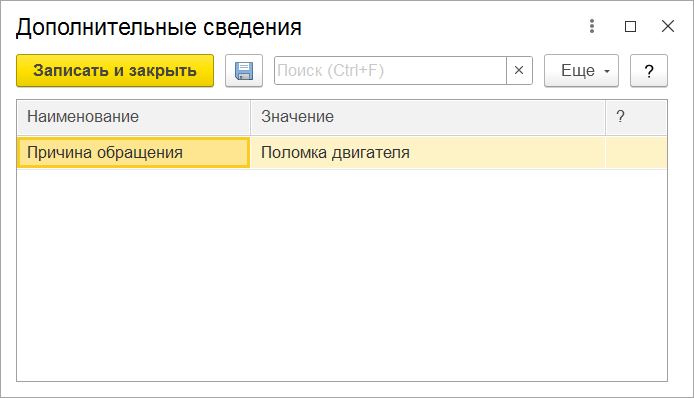Open the help via the toolbar question mark
Screen dimensions: 694x398
pyautogui.click(x=649, y=71)
